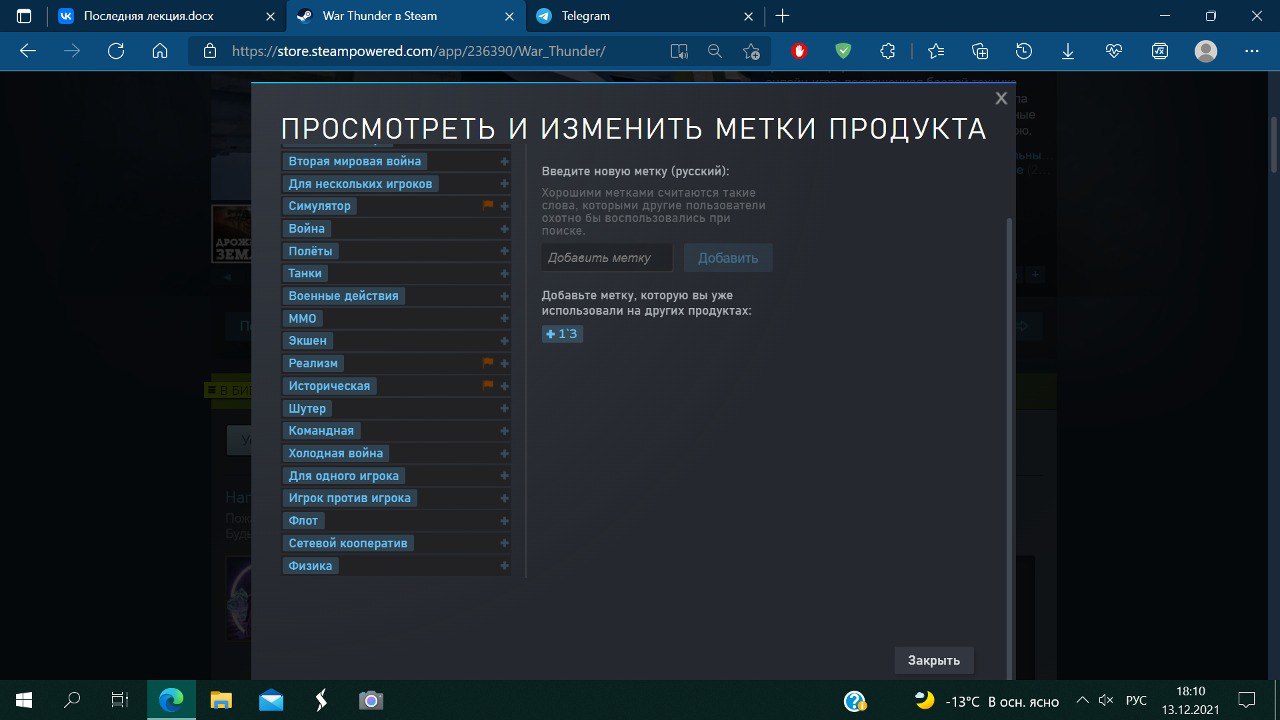Add 'Игрок против игрока' using its plus icon
1280x720 pixels.
(505, 498)
